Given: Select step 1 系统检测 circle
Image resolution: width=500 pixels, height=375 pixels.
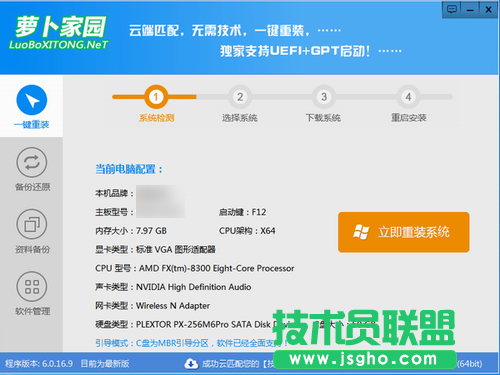Looking at the screenshot, I should click(156, 97).
